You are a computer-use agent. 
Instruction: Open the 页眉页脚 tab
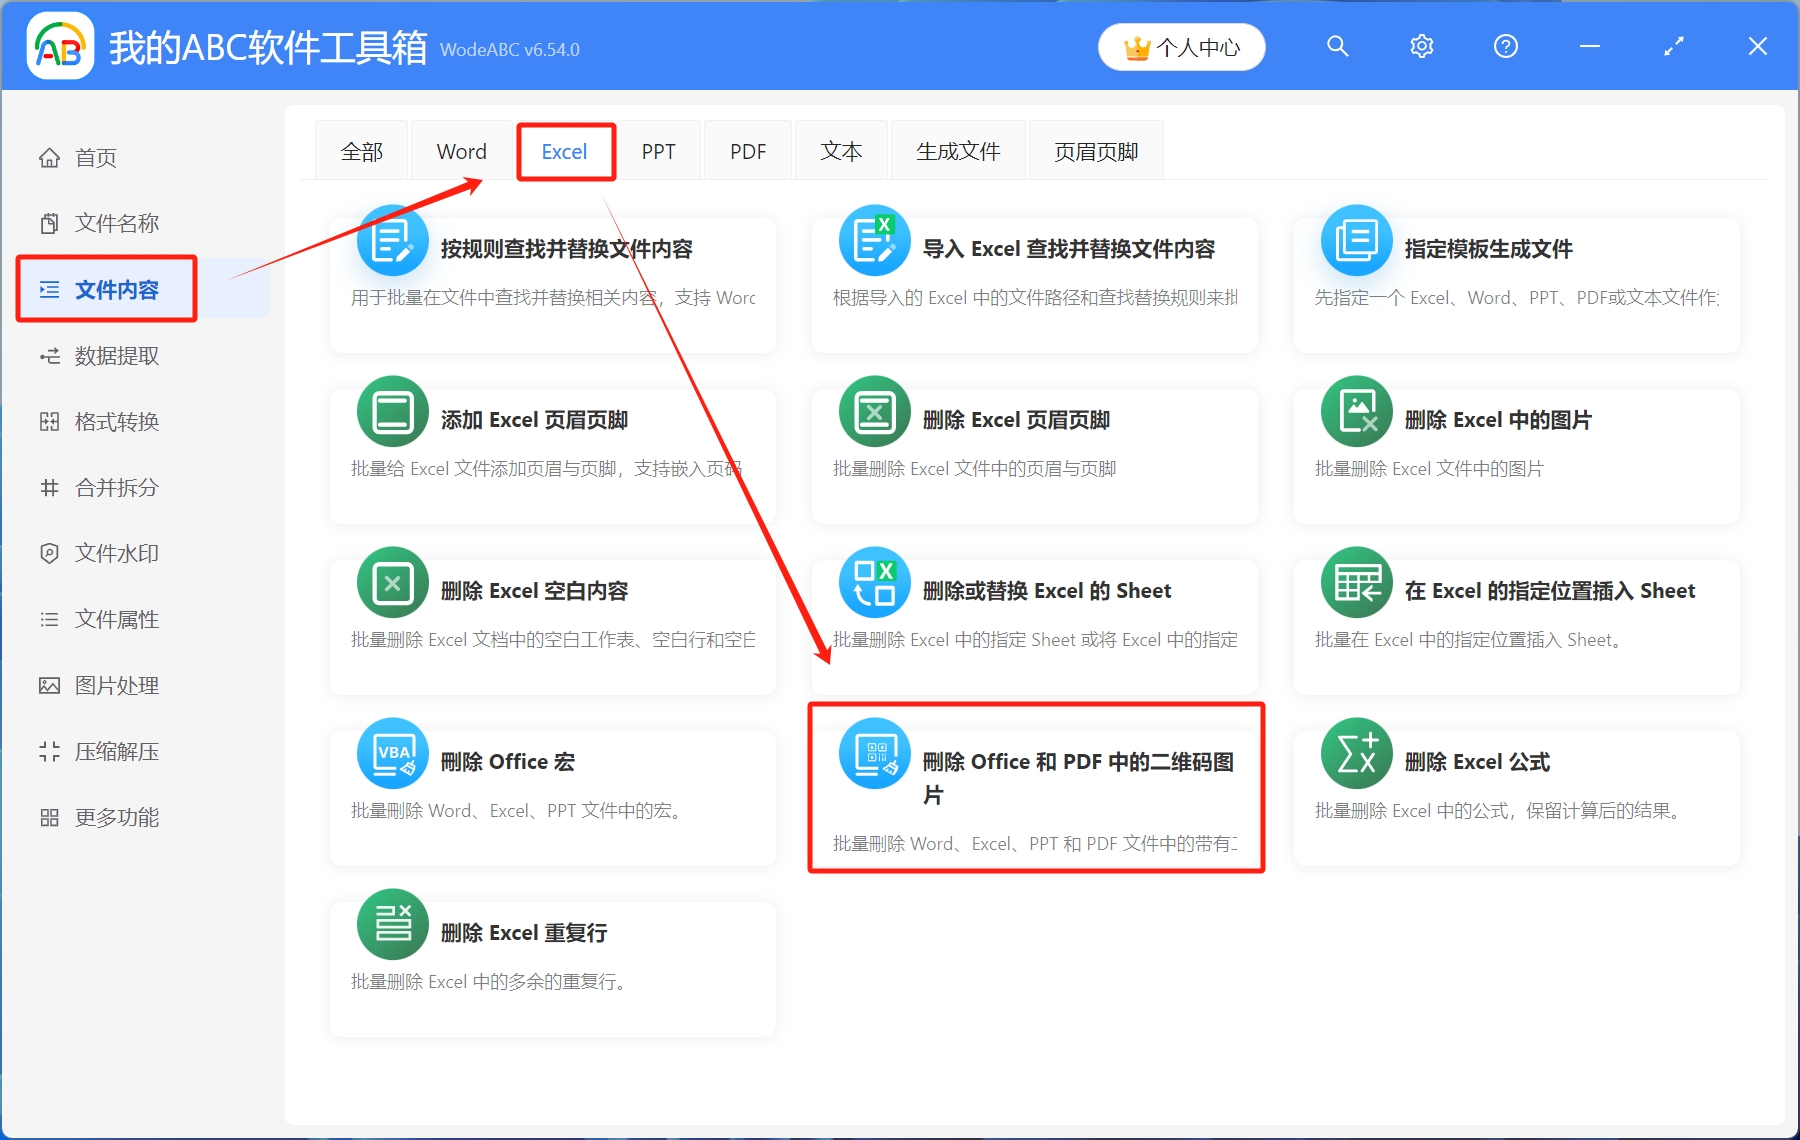(x=1095, y=150)
